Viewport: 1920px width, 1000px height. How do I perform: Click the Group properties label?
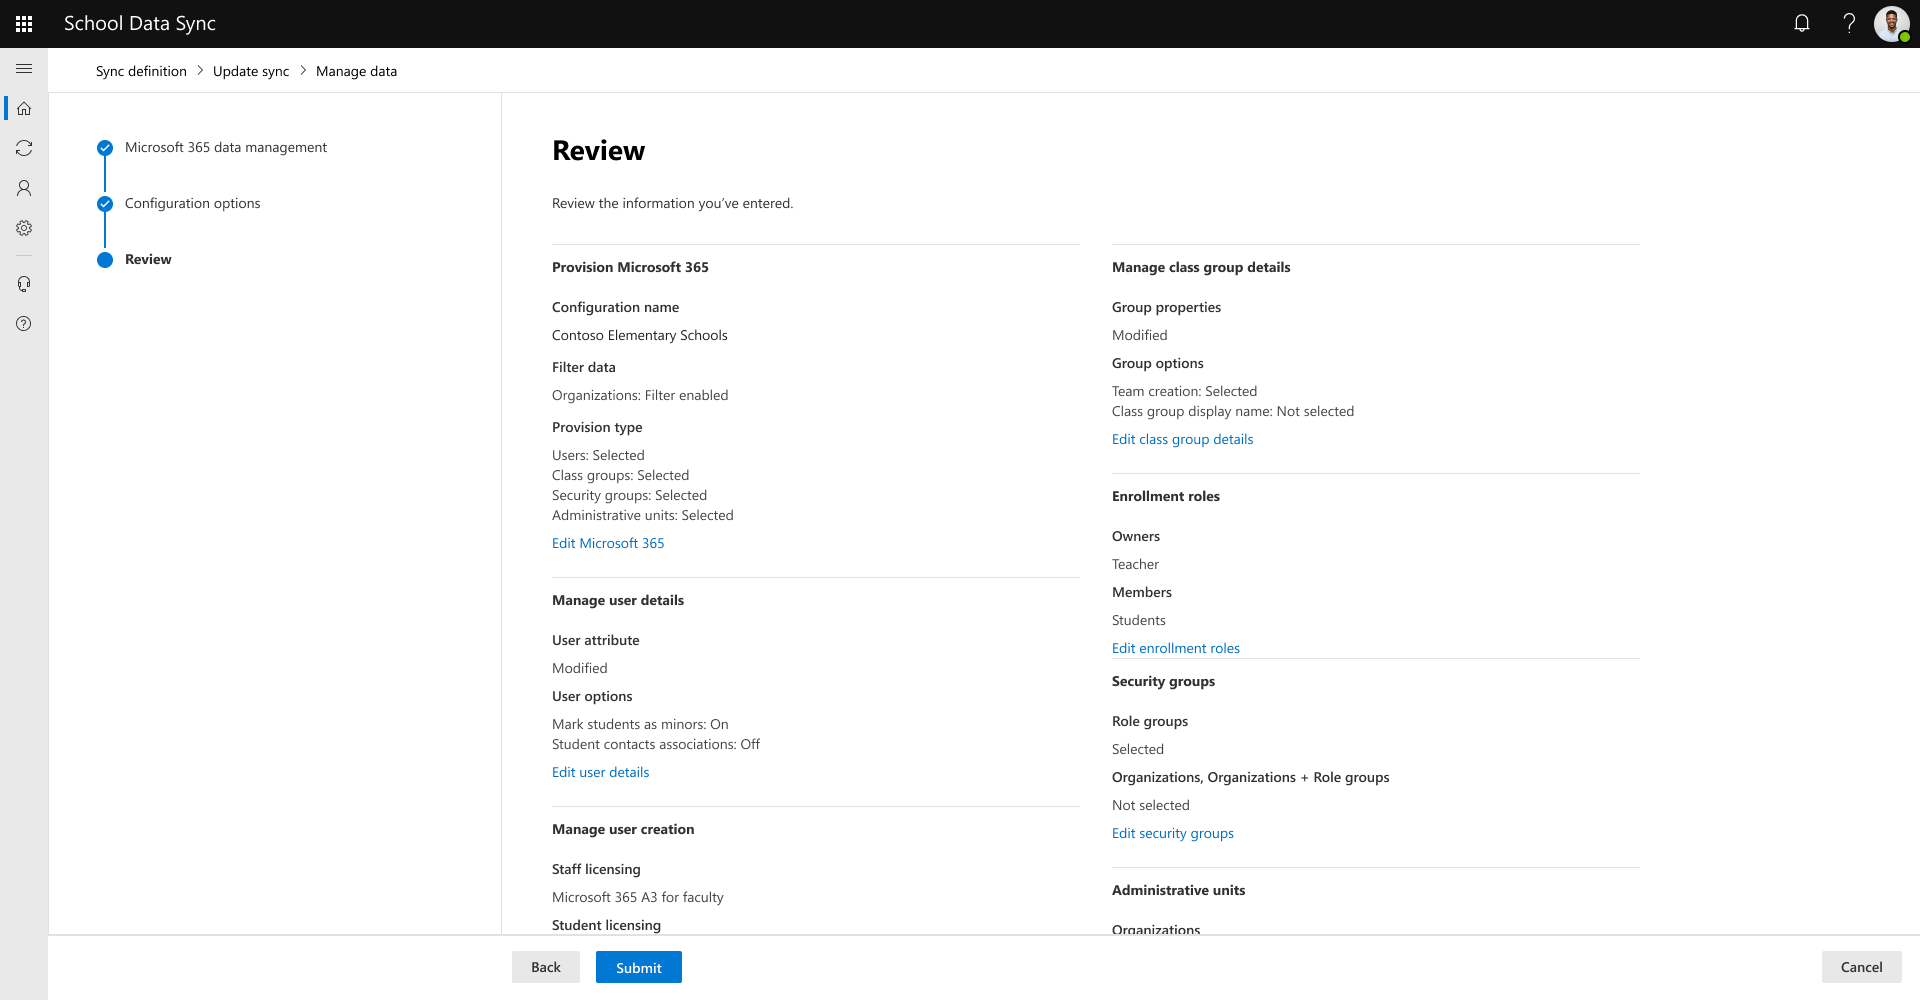1166,307
